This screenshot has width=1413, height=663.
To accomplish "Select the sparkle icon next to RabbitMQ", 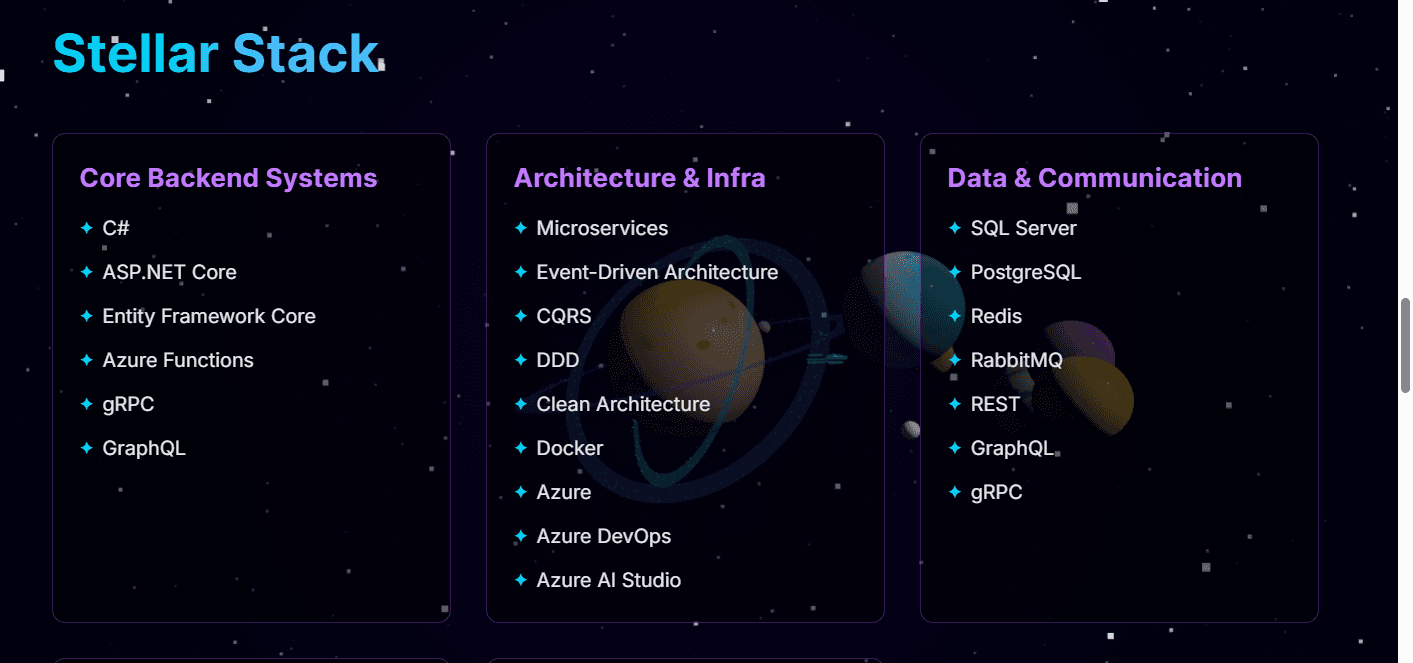I will [953, 359].
